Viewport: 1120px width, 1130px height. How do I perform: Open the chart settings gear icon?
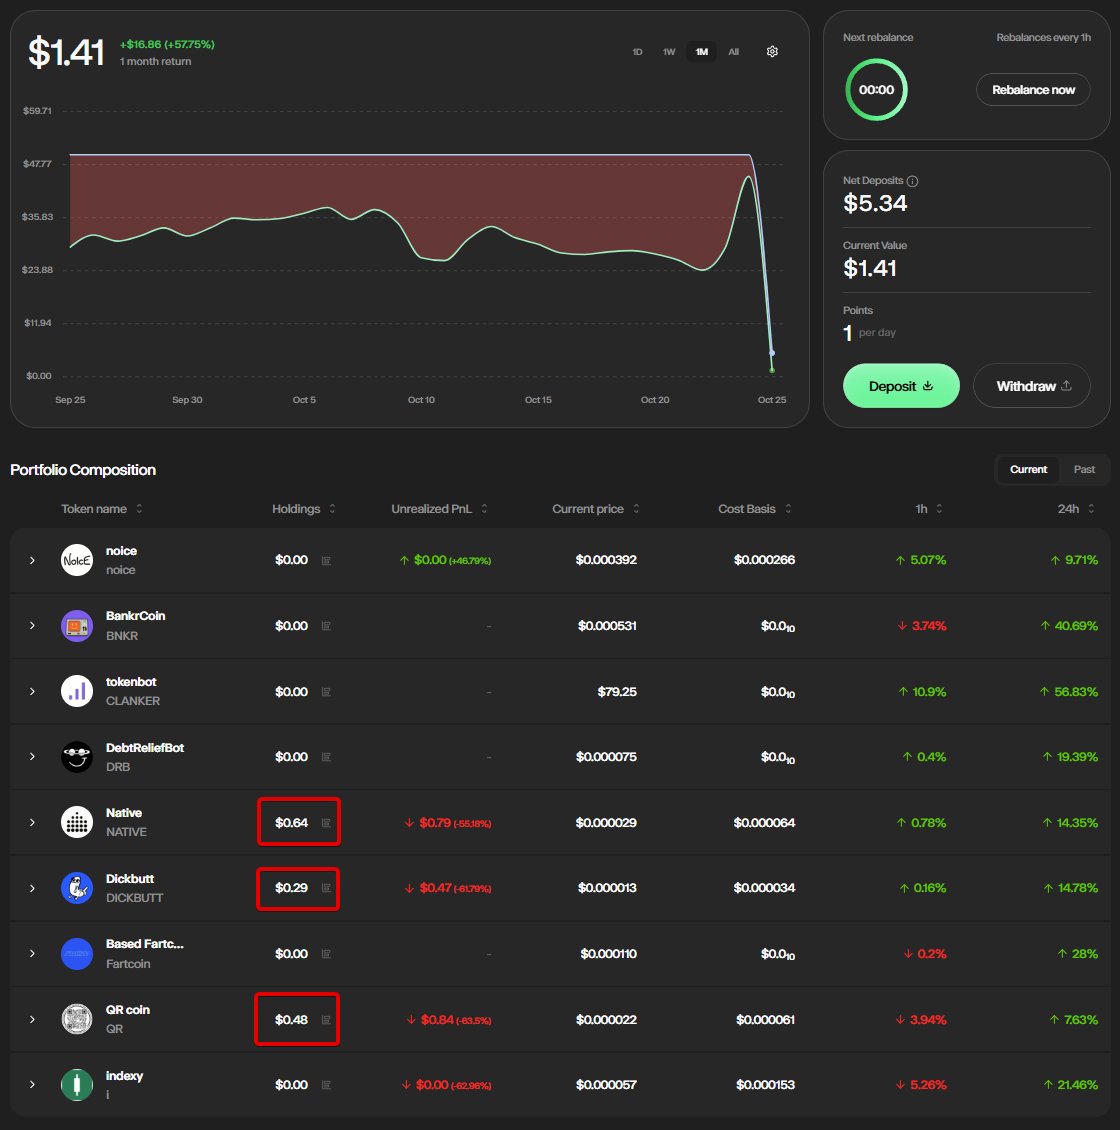point(772,51)
